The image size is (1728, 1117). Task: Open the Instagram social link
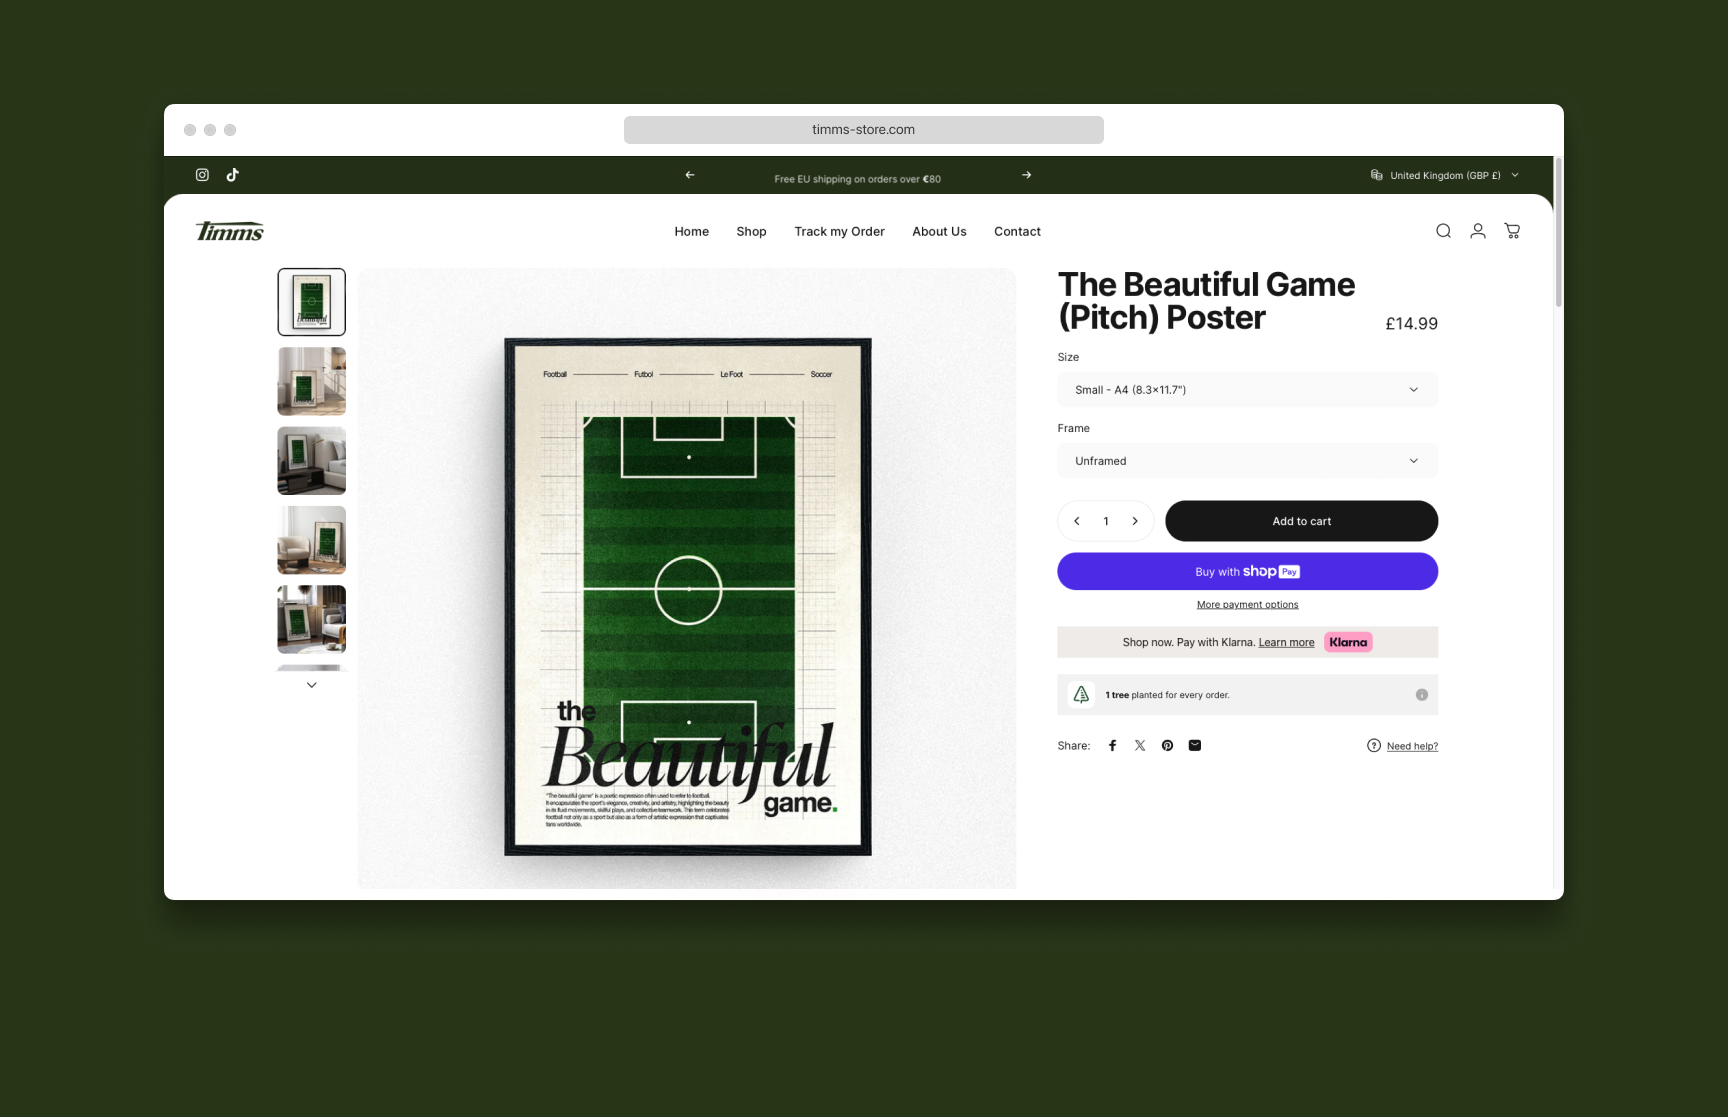202,175
